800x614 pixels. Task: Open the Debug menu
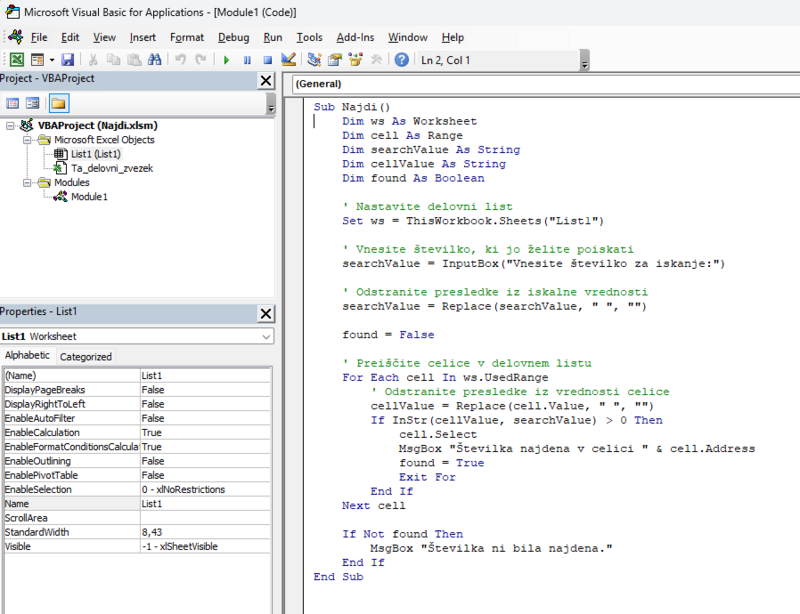coord(233,37)
